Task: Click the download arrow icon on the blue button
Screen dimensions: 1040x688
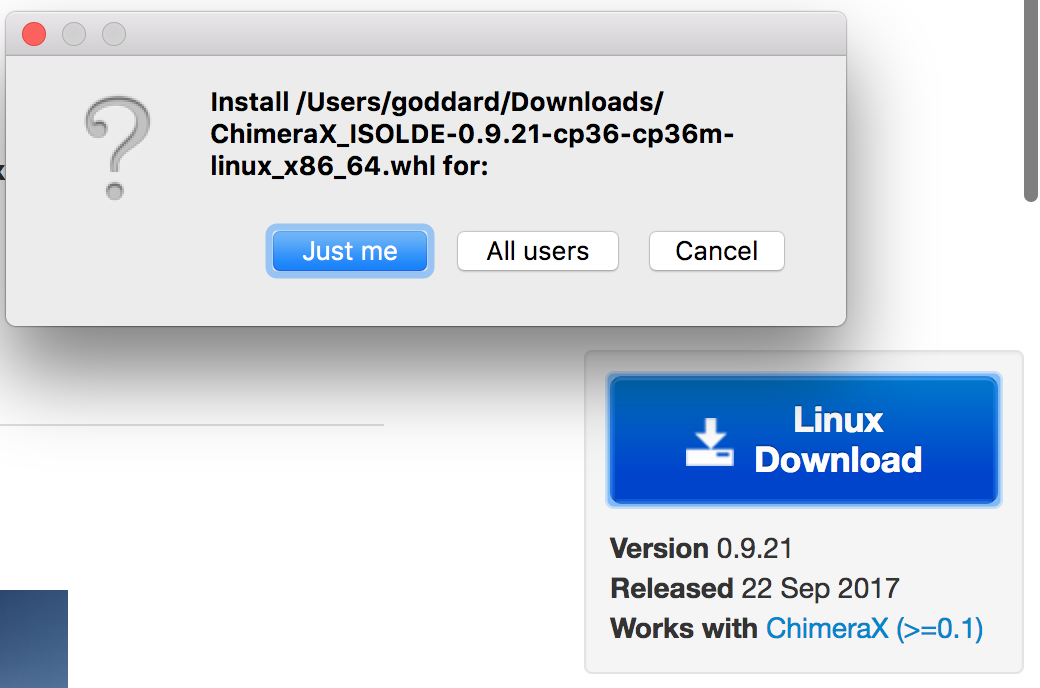Action: [x=709, y=442]
